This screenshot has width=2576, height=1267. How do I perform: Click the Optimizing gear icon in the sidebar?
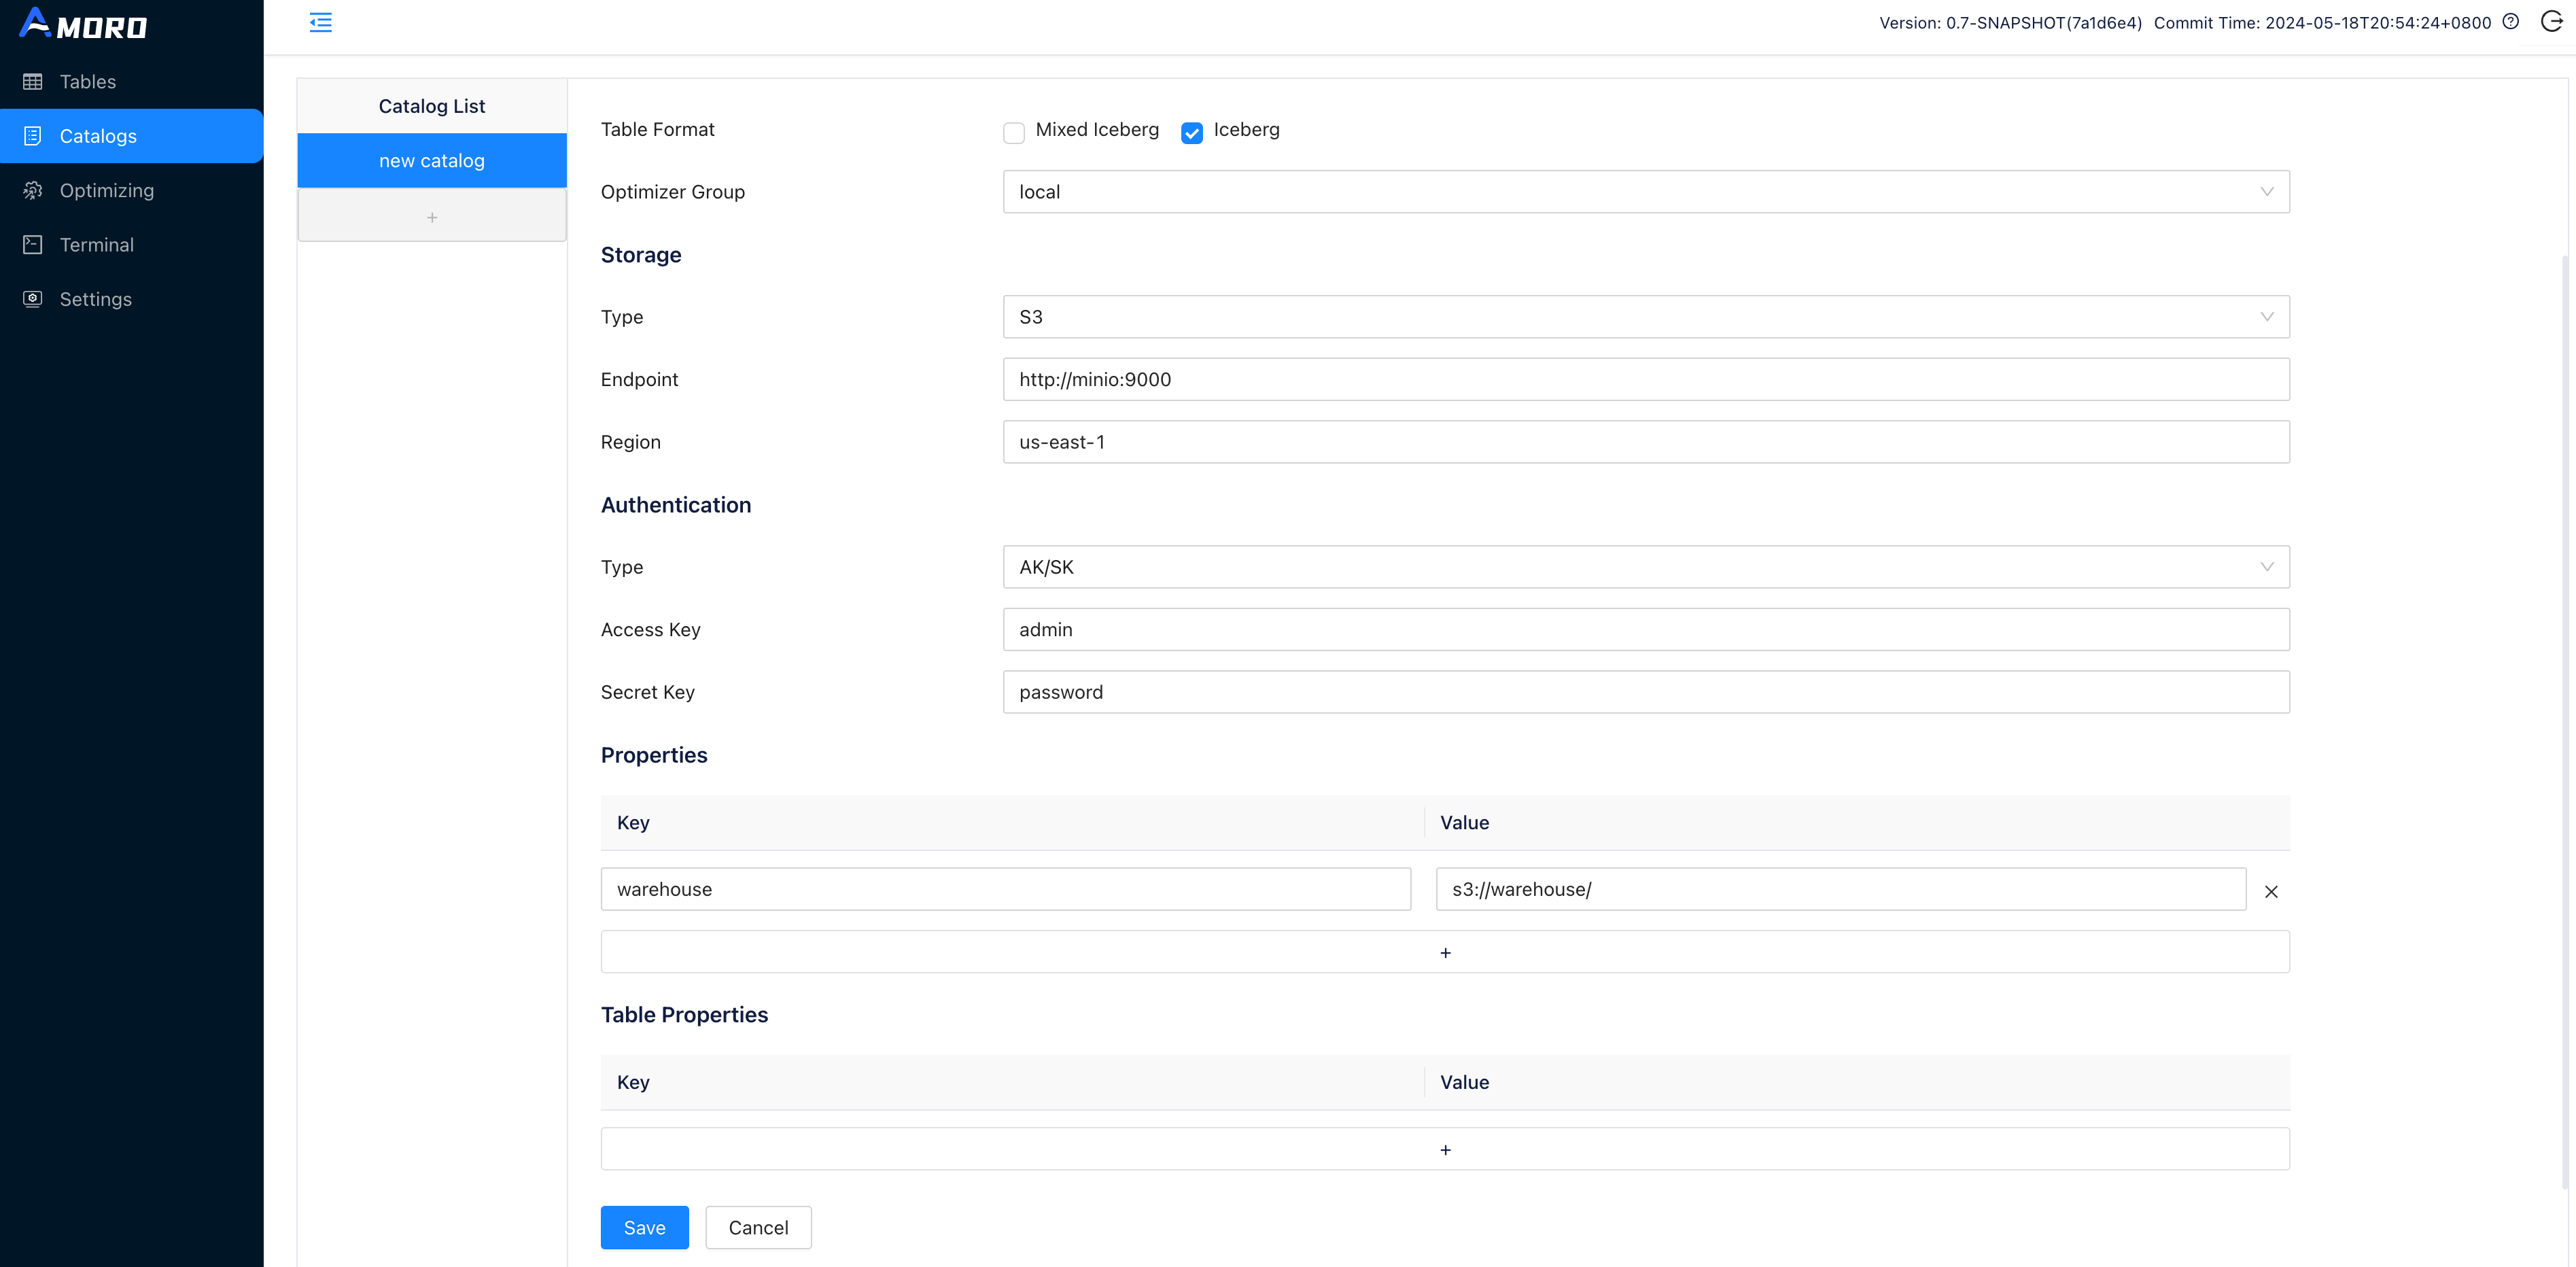[x=33, y=190]
